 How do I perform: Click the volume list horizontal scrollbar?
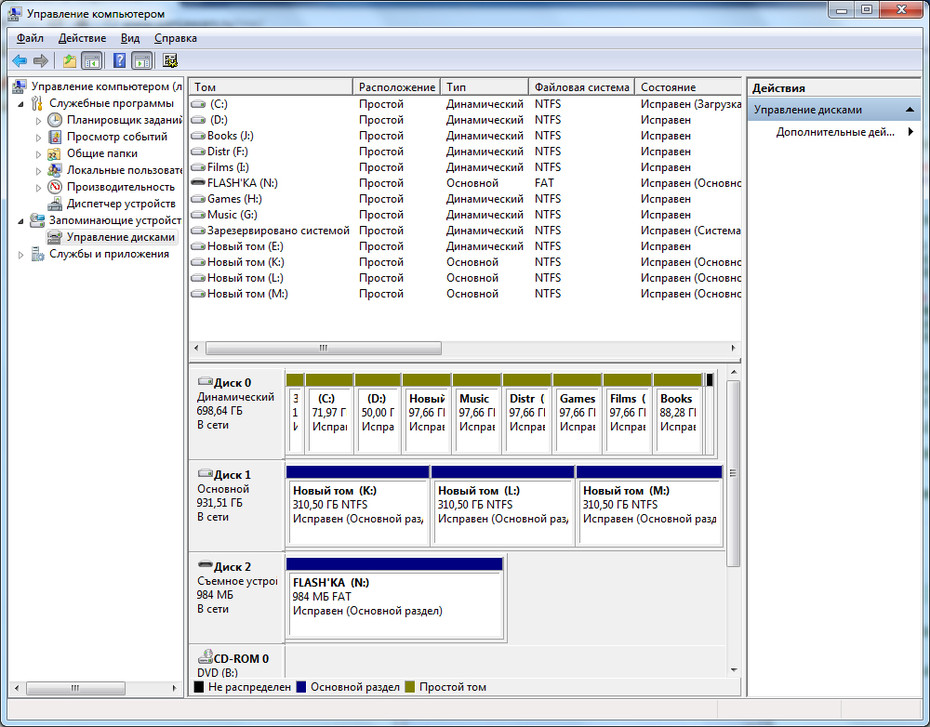[464, 348]
